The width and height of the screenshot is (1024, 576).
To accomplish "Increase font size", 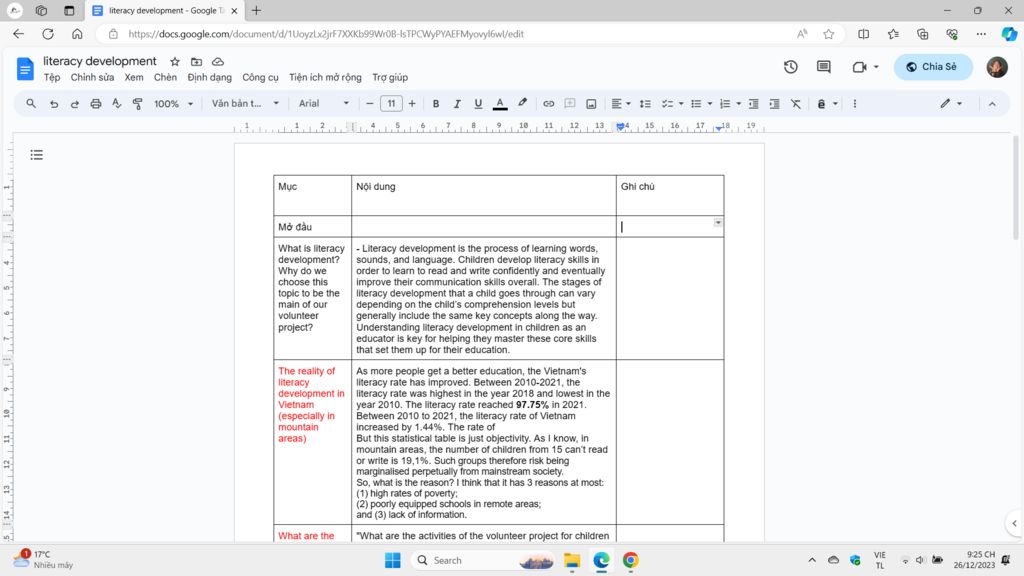I will coord(412,104).
